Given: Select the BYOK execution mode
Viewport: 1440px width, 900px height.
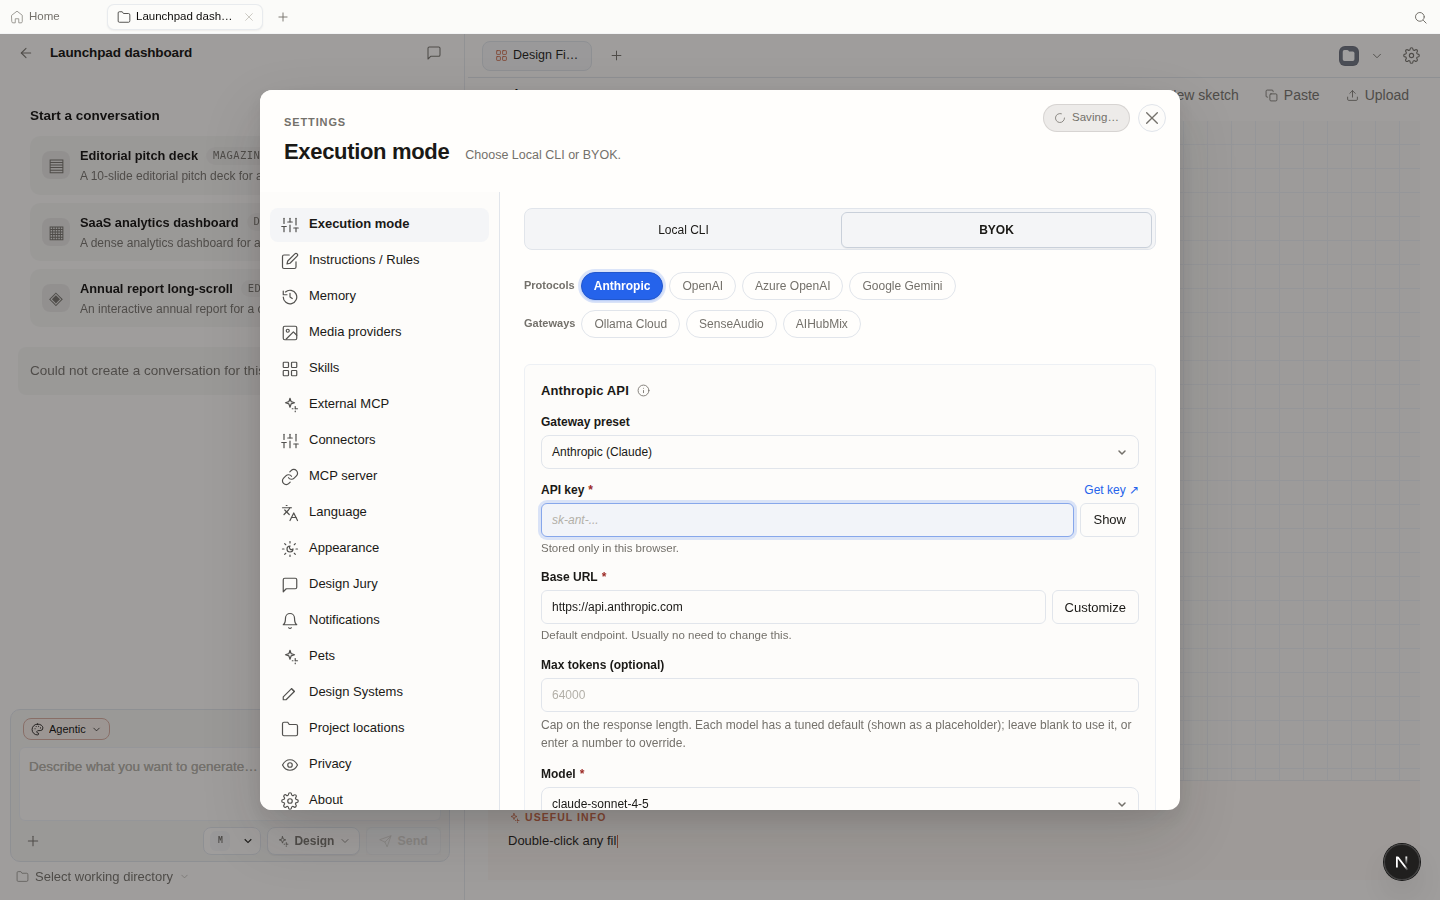Looking at the screenshot, I should coord(996,230).
